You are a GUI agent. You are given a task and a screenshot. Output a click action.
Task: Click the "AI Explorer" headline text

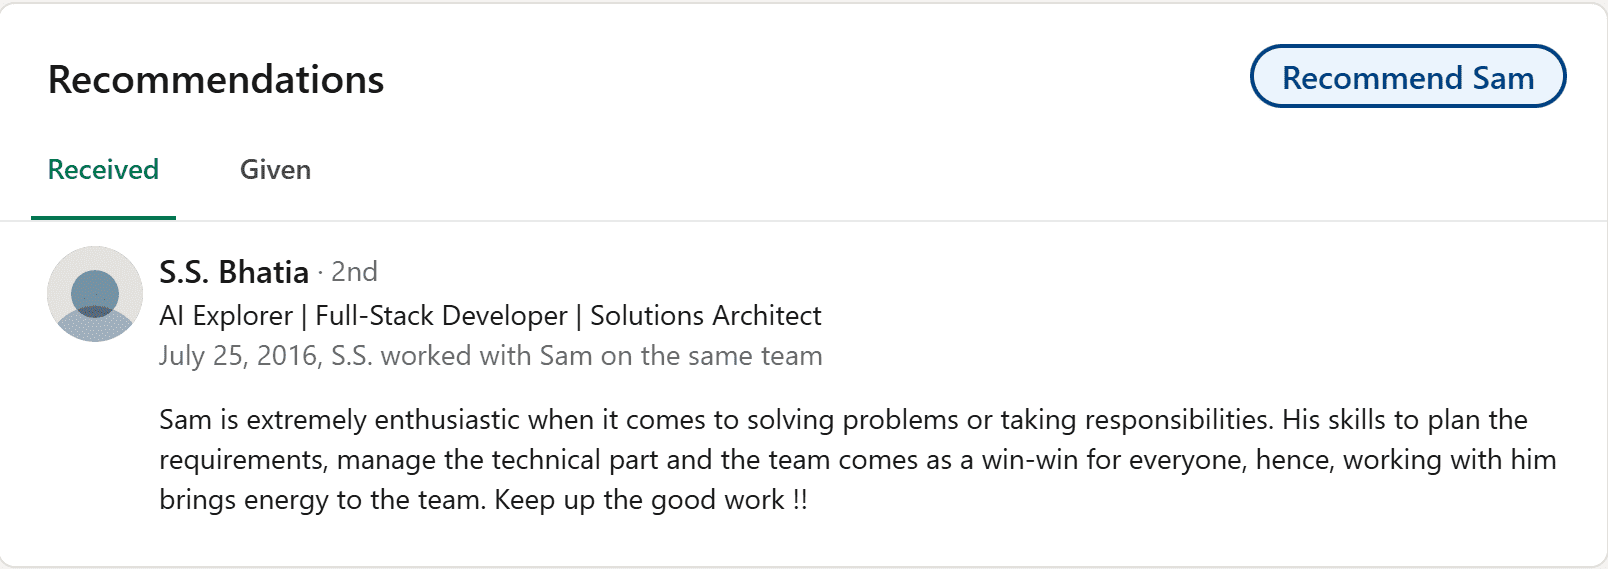(226, 316)
